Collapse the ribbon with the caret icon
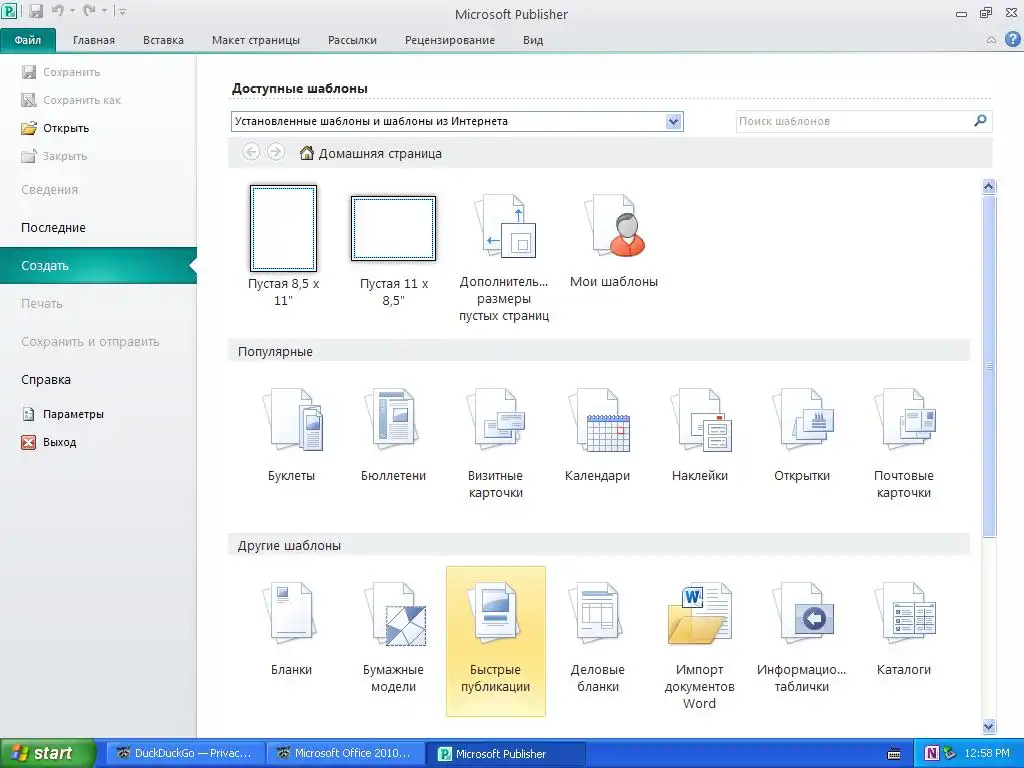The height and width of the screenshot is (768, 1024). 991,40
